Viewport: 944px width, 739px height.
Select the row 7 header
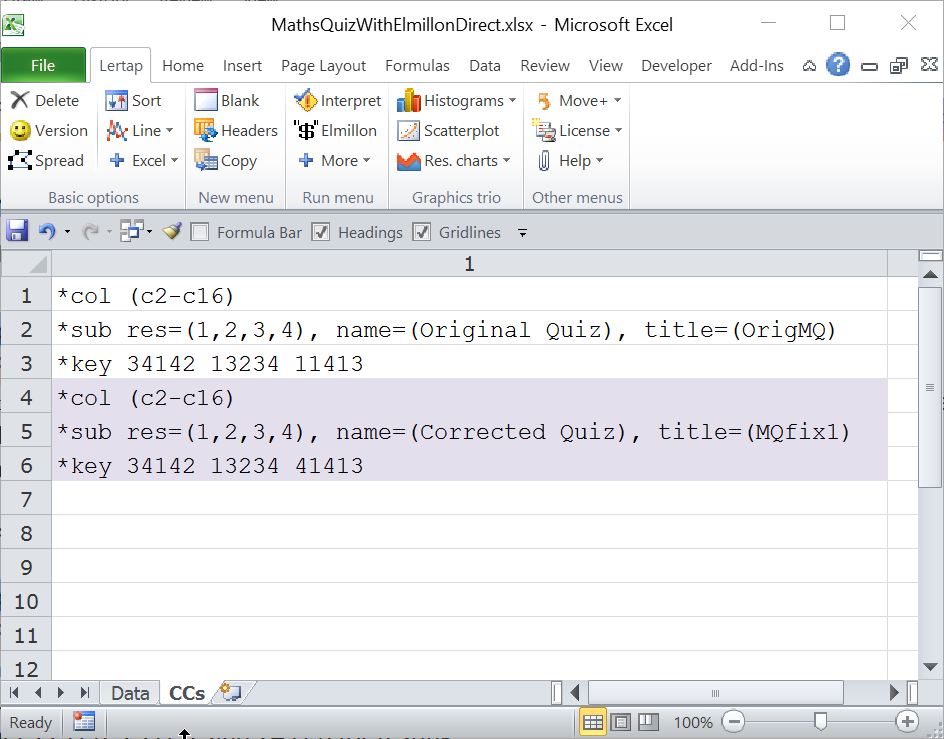pos(26,499)
